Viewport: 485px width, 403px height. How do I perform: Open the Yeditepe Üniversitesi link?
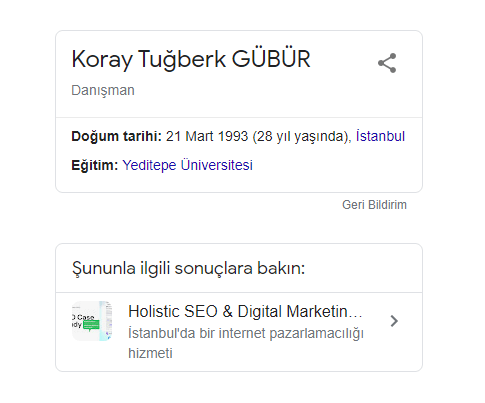187,165
